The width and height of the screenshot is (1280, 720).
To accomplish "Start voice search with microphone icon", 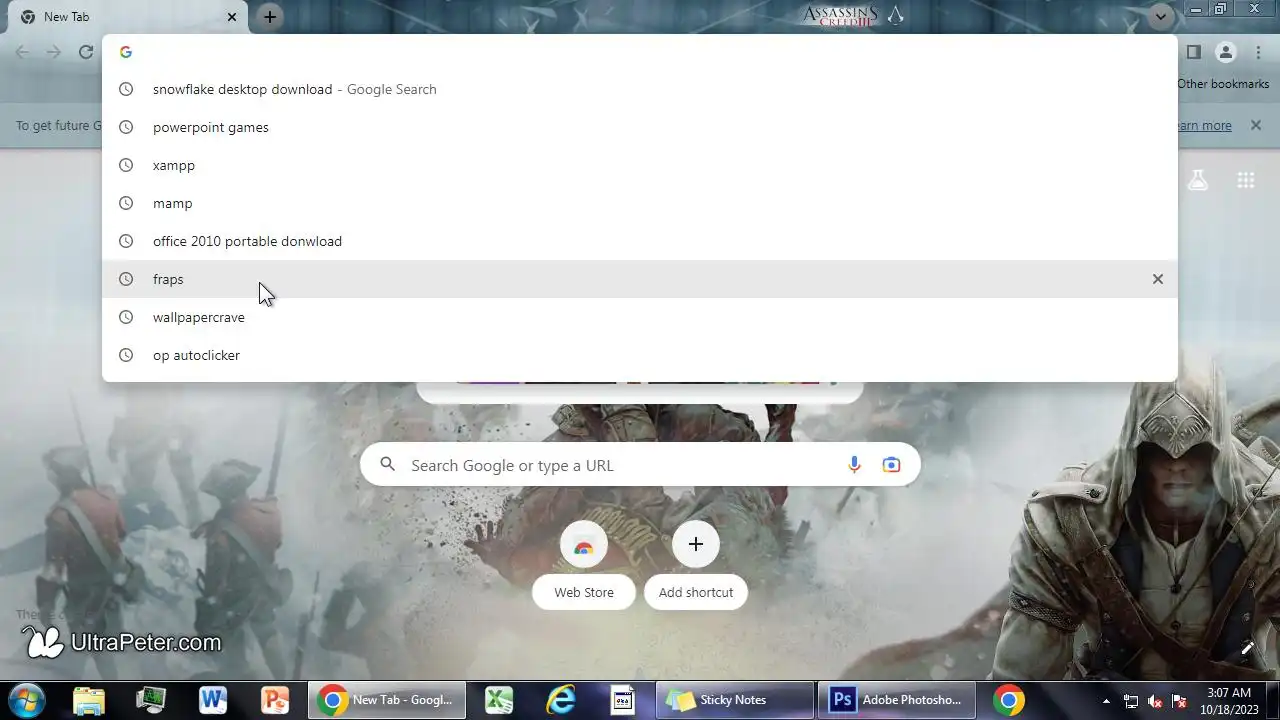I will coord(854,465).
